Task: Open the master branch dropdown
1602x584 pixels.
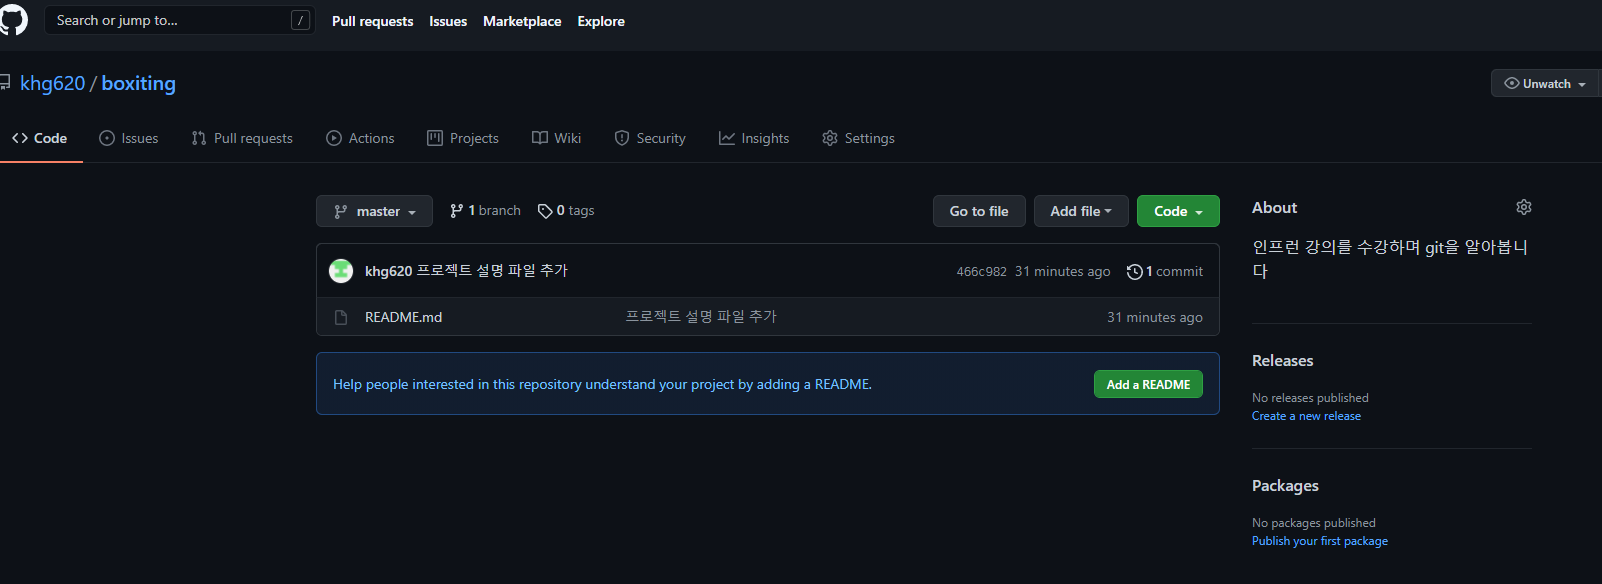Action: coord(374,211)
